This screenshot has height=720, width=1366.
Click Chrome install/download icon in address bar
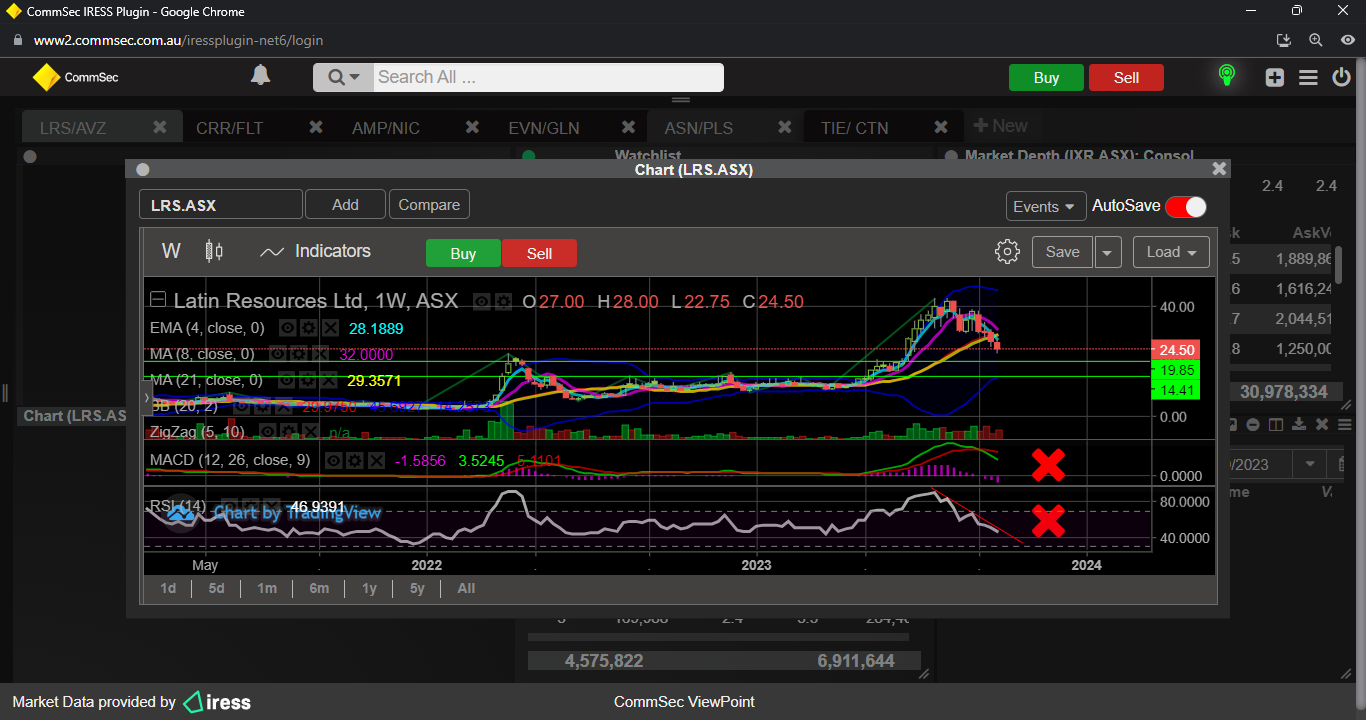point(1285,40)
